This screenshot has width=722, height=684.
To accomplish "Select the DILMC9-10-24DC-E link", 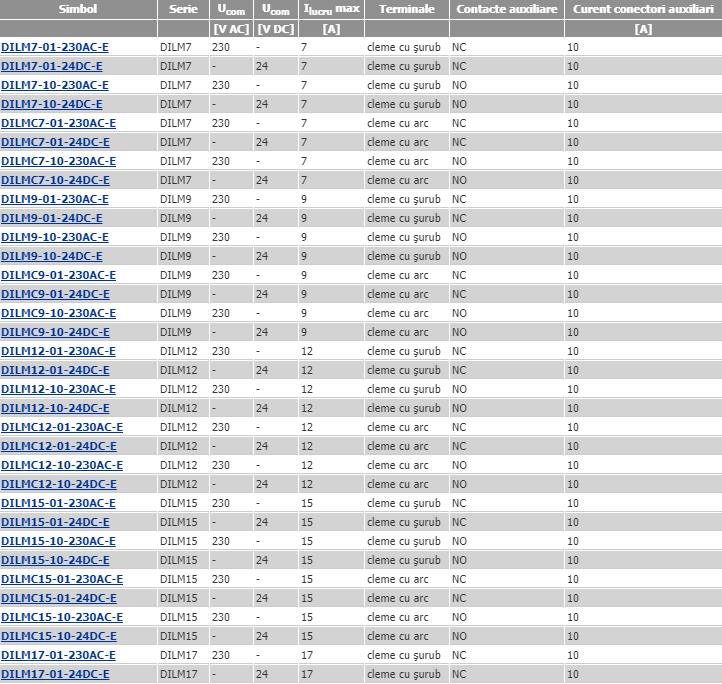I will click(55, 333).
